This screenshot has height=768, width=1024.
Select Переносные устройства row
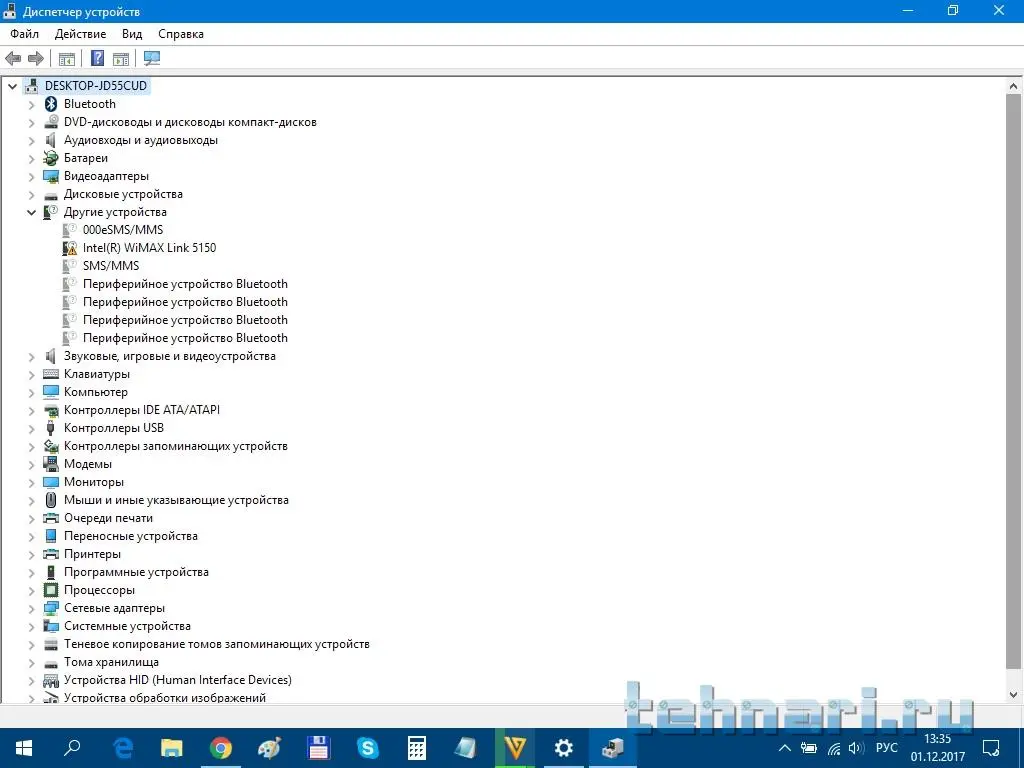click(131, 536)
